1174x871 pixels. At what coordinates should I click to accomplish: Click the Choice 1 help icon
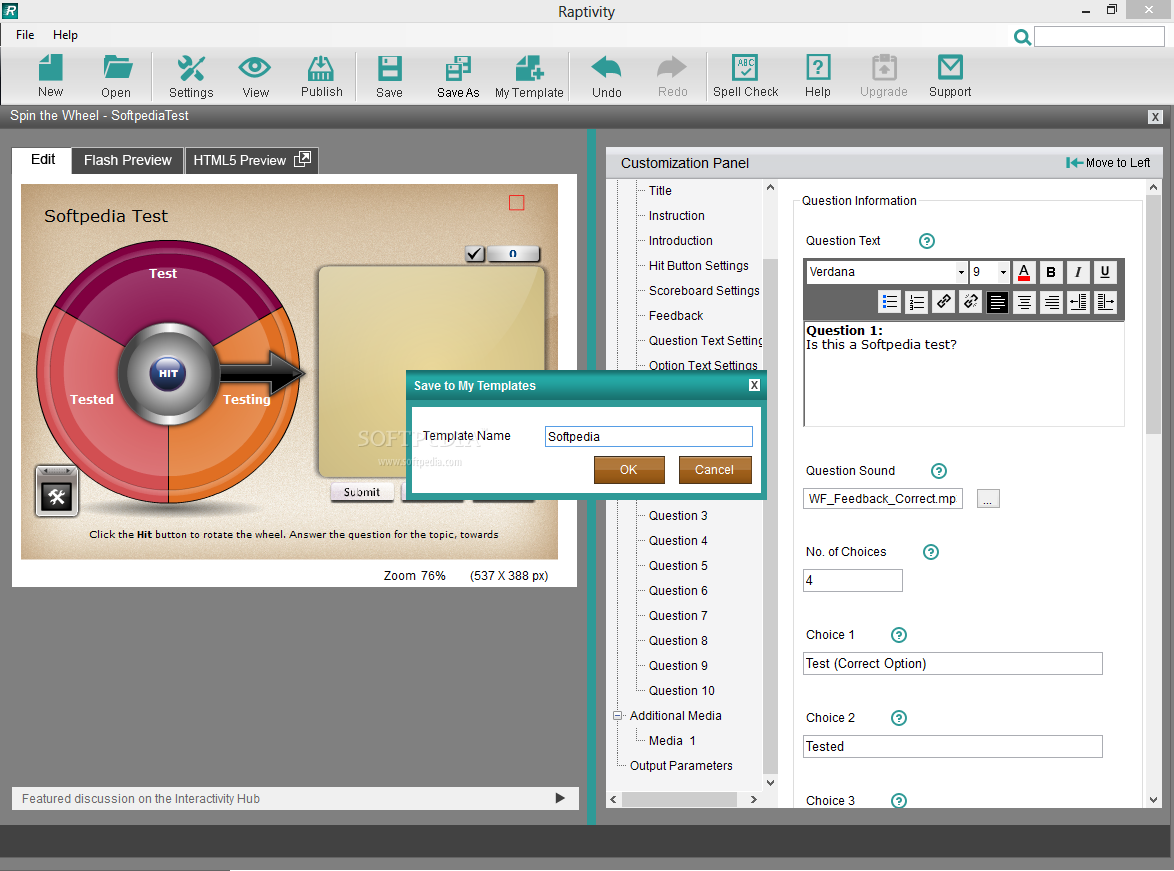898,635
